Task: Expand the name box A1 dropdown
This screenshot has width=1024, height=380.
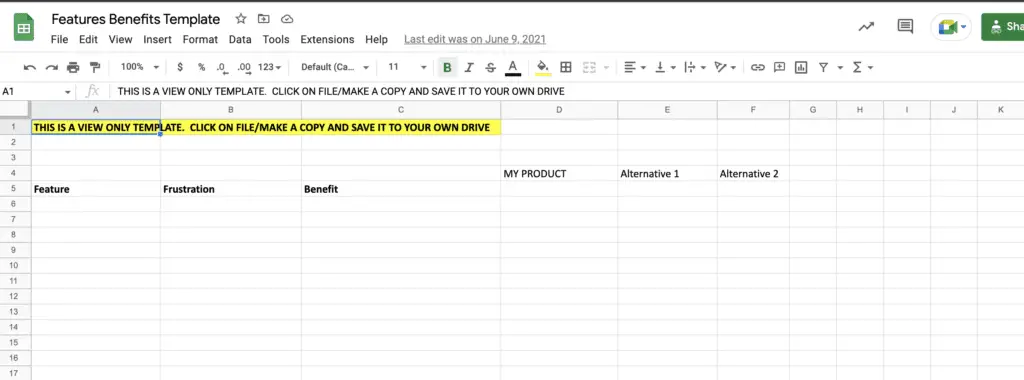Action: (x=68, y=92)
